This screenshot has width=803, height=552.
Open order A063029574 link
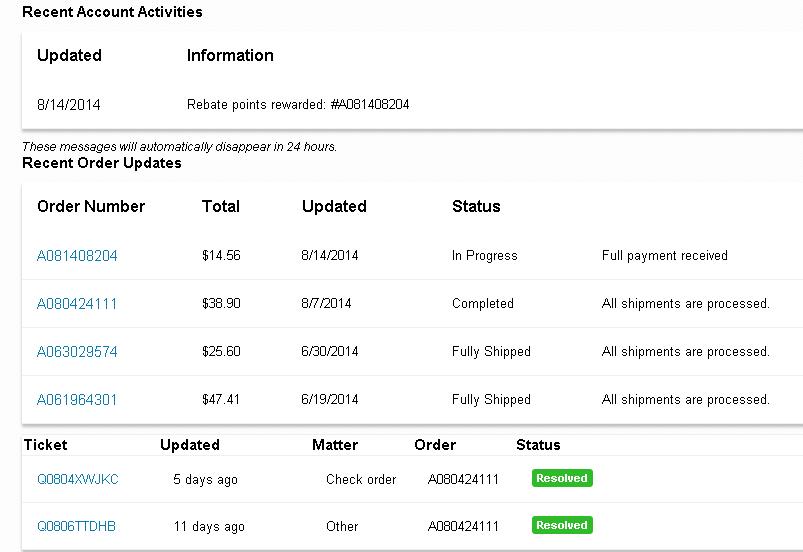pos(77,352)
